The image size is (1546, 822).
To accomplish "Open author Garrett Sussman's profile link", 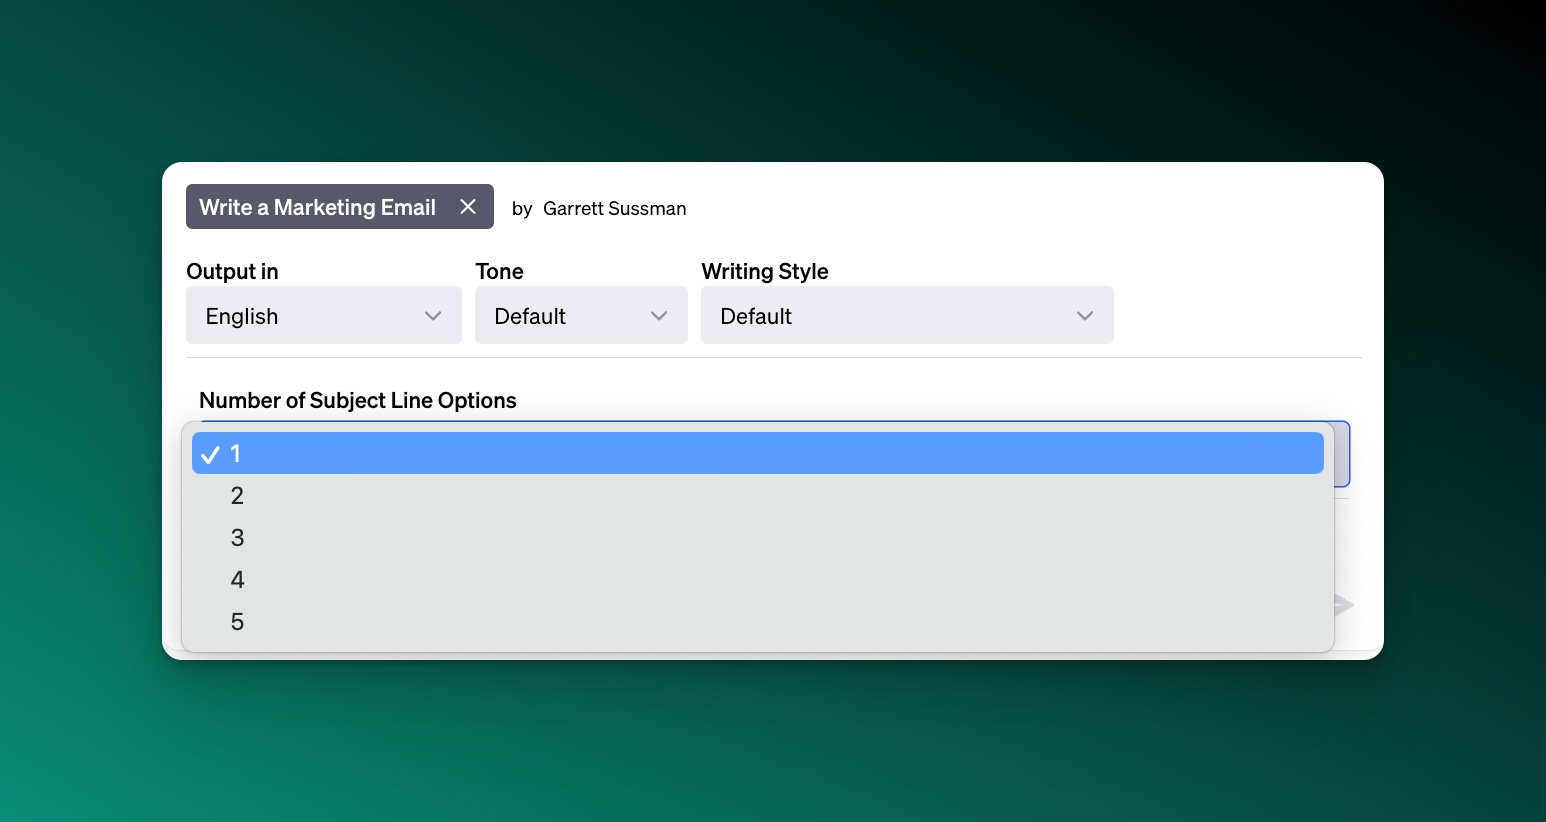I will (x=614, y=209).
